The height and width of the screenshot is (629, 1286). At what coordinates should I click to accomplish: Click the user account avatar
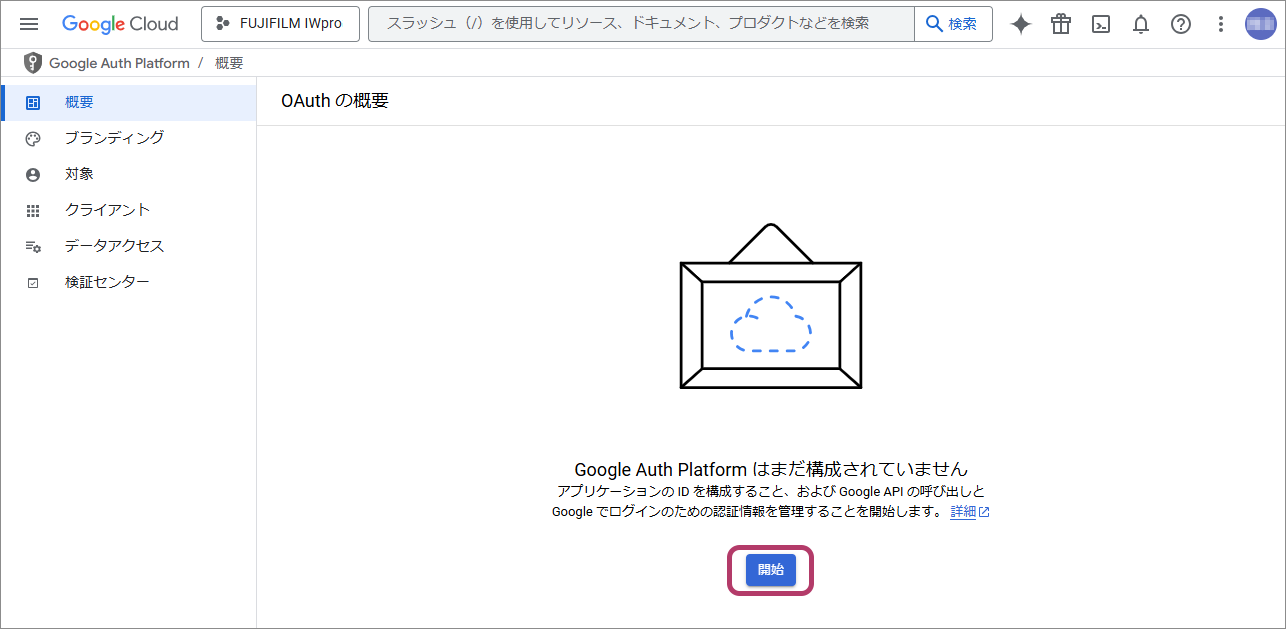point(1260,24)
